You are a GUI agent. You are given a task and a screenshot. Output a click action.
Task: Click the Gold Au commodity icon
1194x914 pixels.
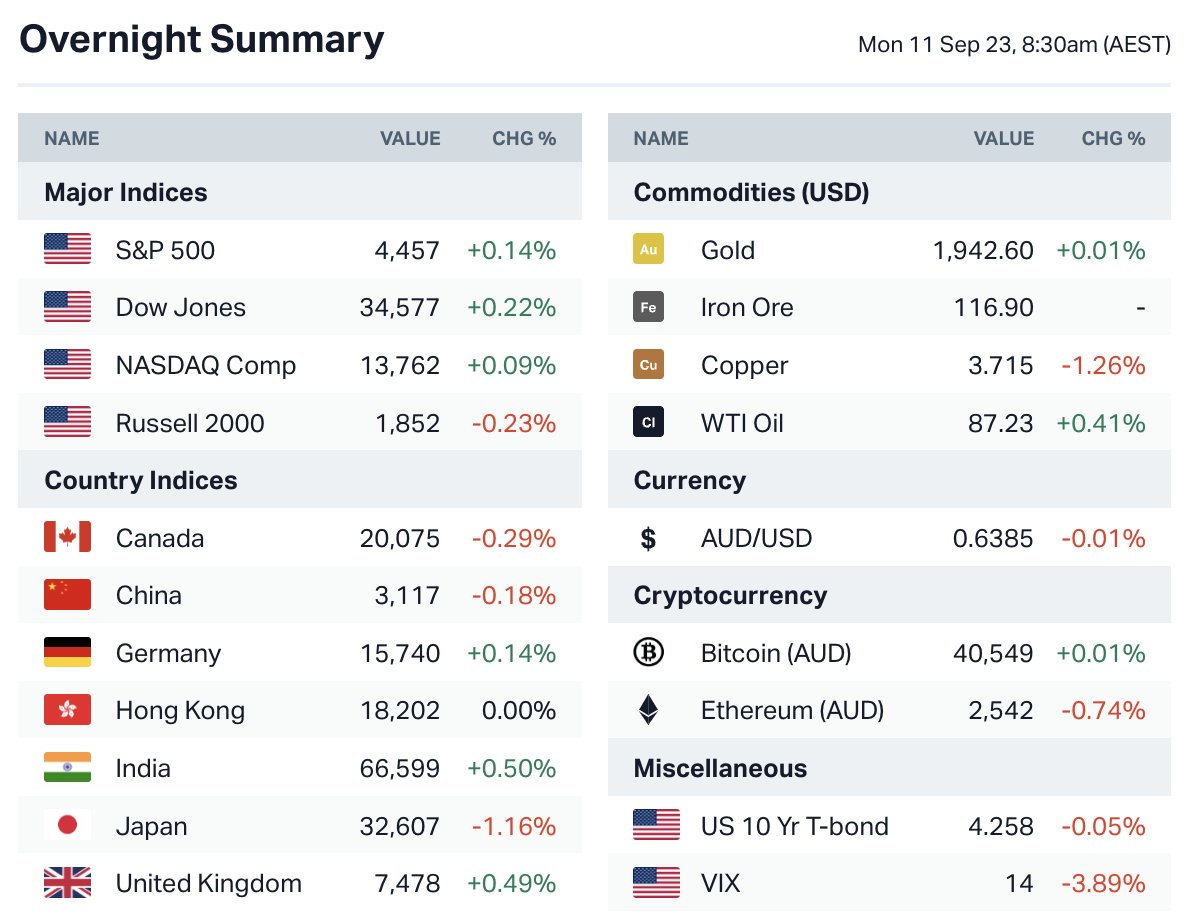648,250
